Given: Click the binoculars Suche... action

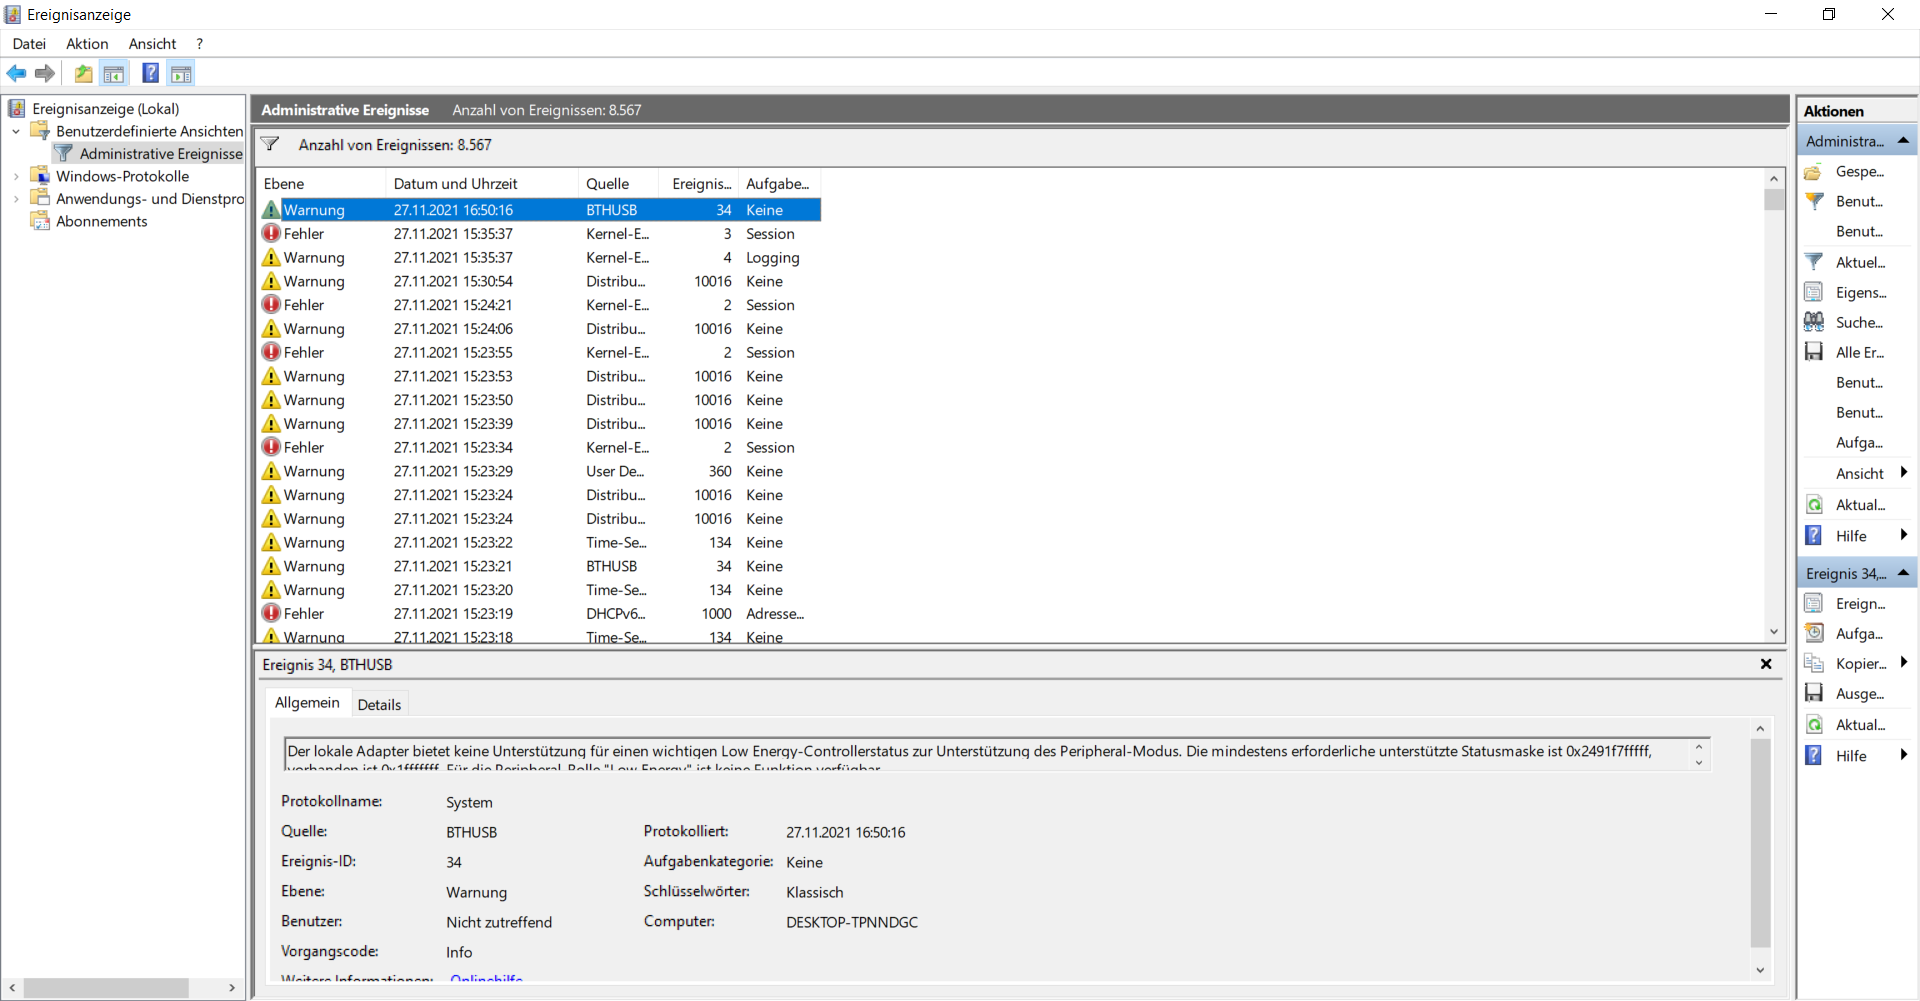Looking at the screenshot, I should coord(1813,322).
